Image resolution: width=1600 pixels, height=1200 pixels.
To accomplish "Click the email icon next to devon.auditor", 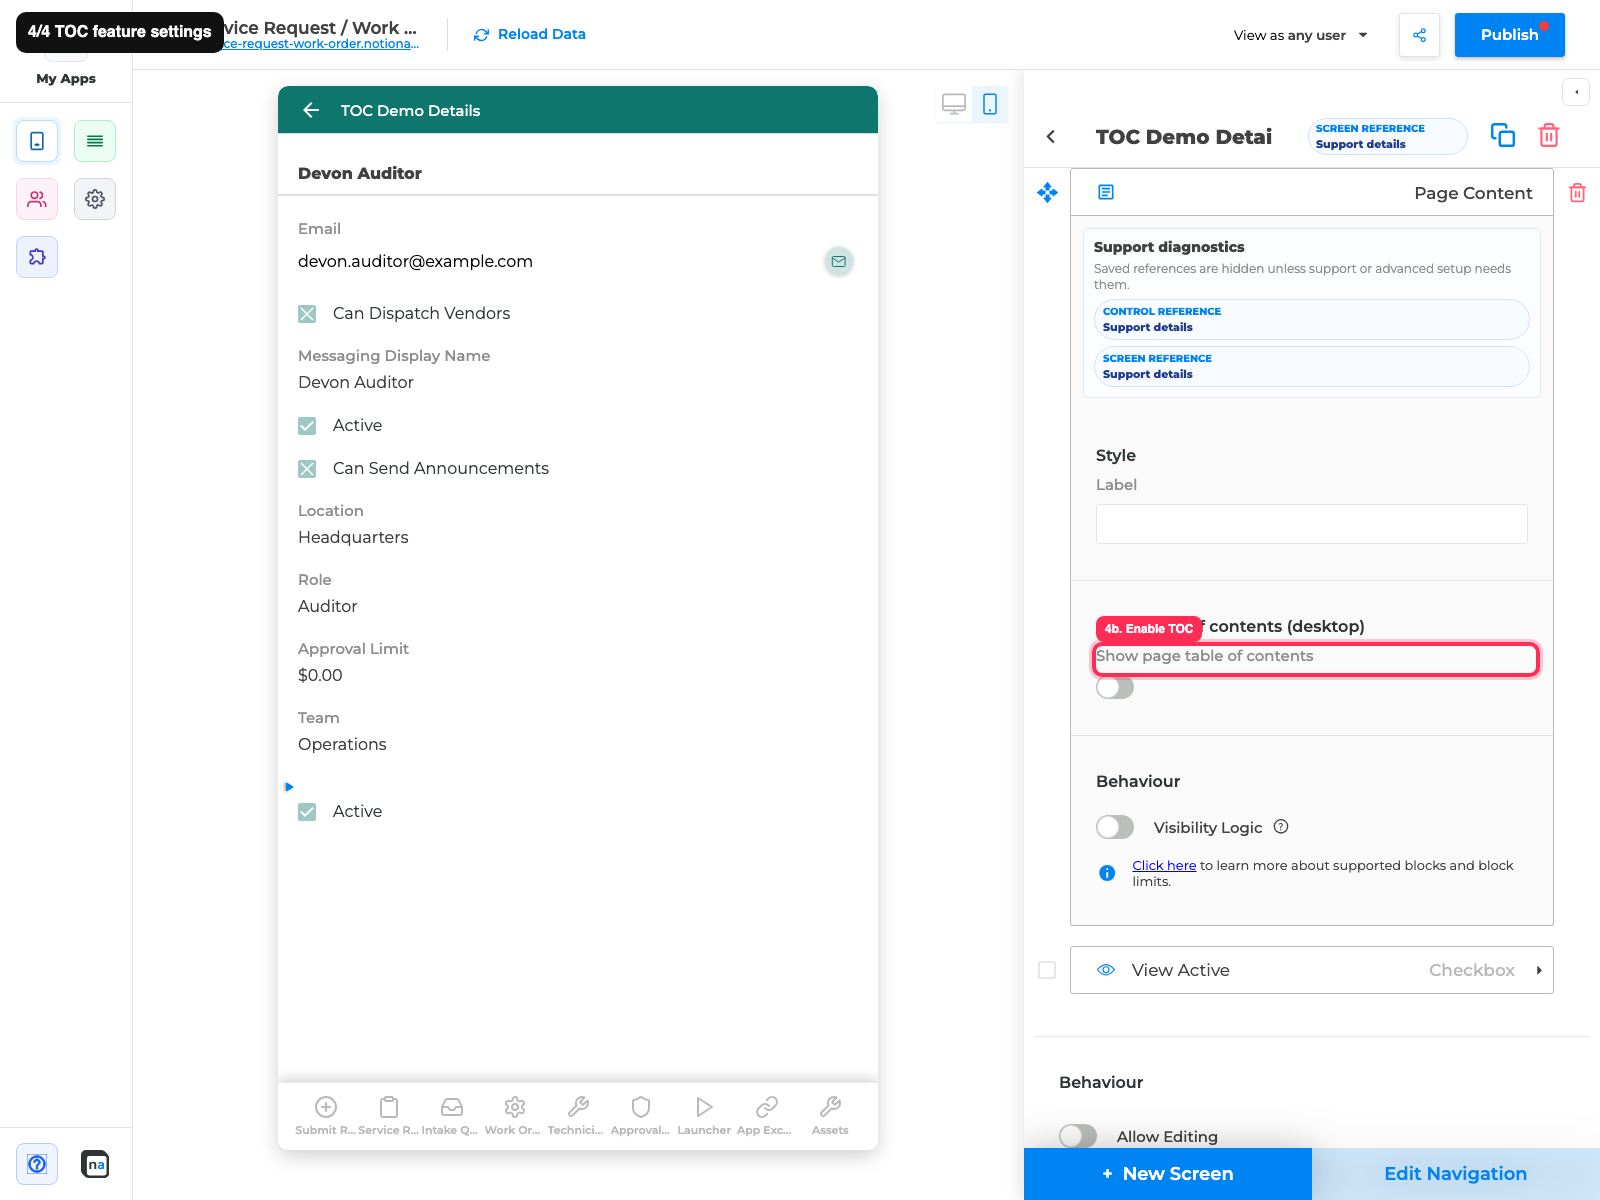I will pyautogui.click(x=839, y=261).
